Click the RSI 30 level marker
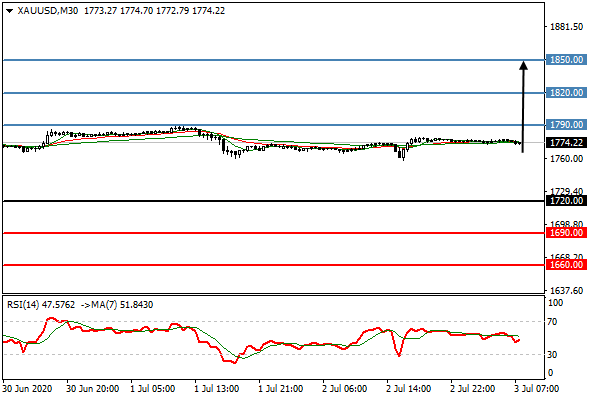590x400 pixels. (x=552, y=354)
